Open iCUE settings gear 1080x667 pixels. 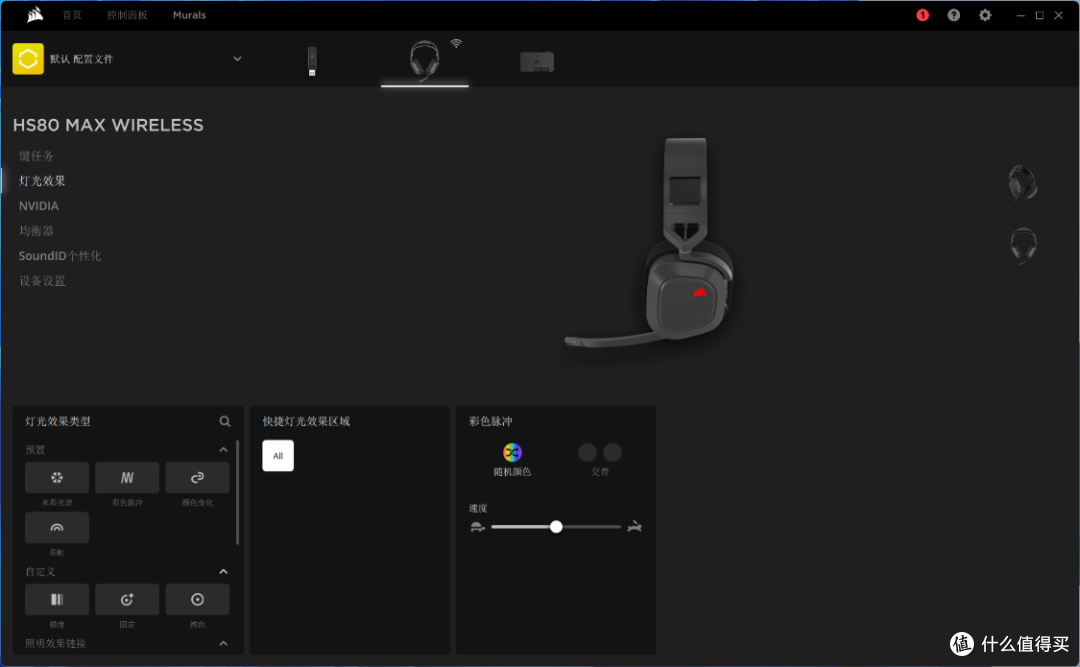pos(985,14)
